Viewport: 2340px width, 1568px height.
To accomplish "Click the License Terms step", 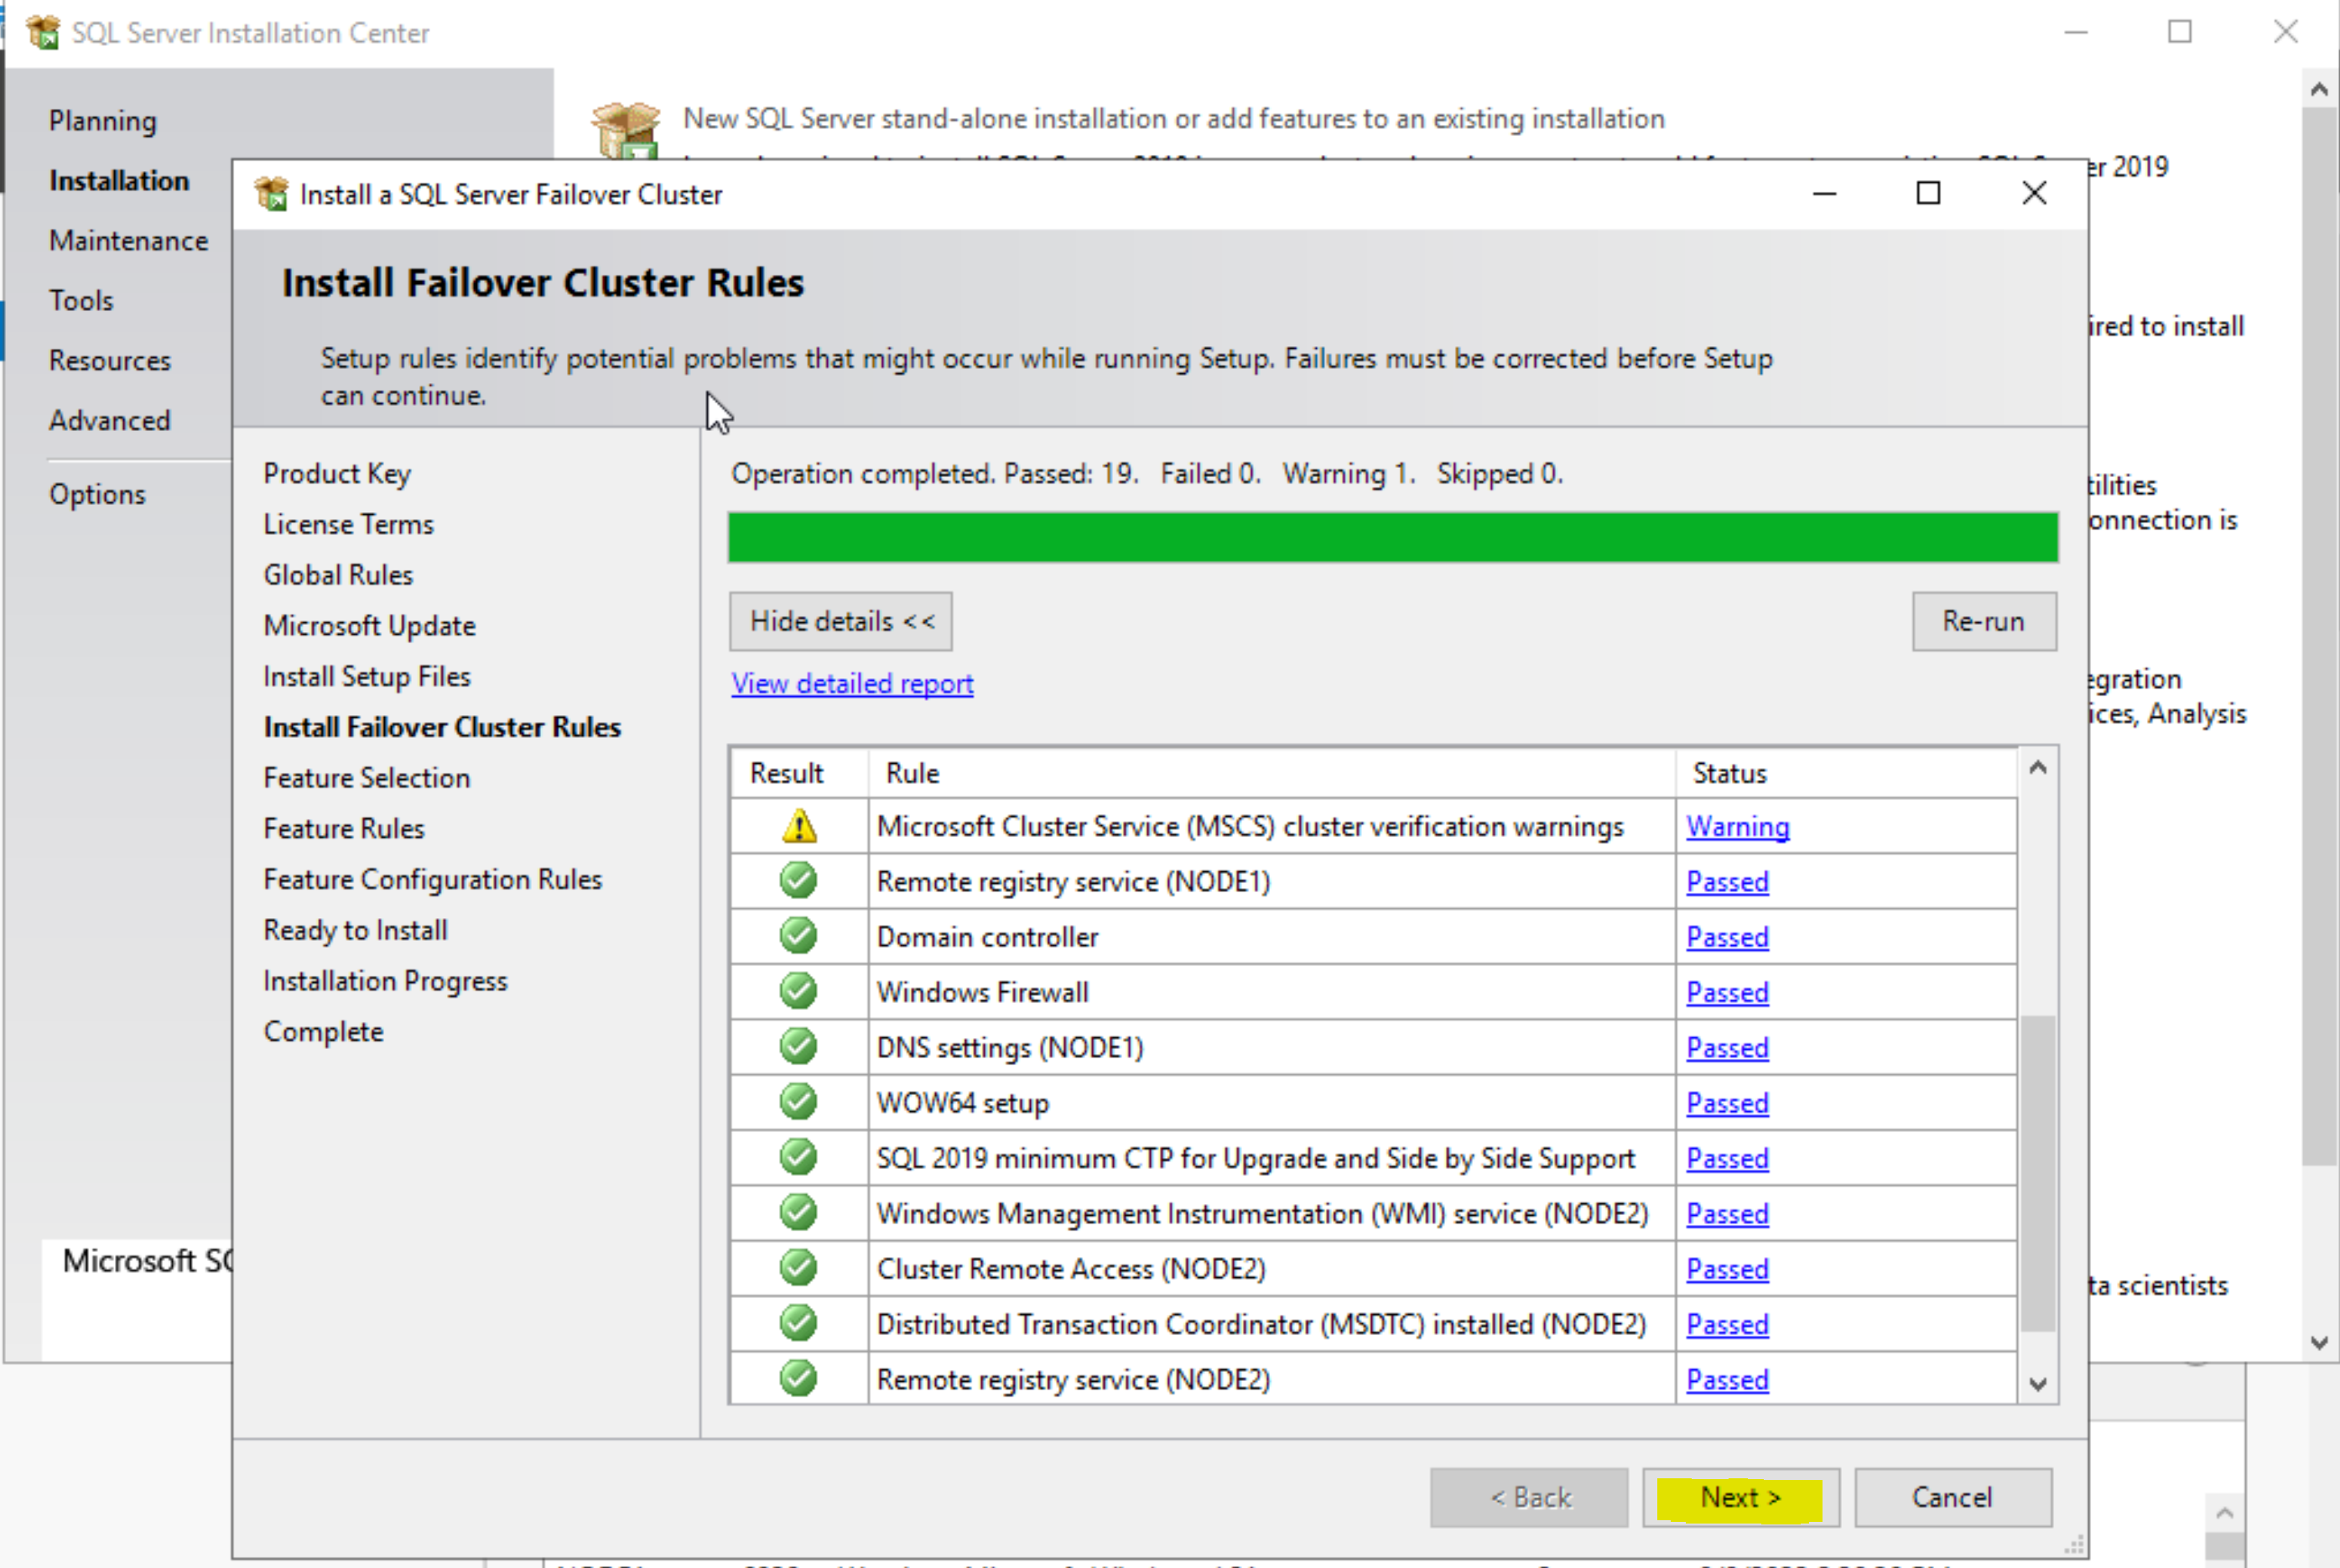I will pos(348,524).
